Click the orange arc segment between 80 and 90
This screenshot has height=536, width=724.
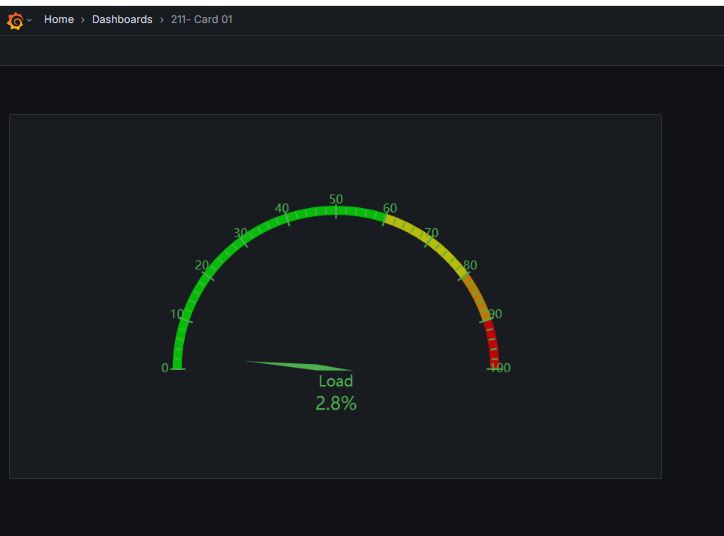476,295
